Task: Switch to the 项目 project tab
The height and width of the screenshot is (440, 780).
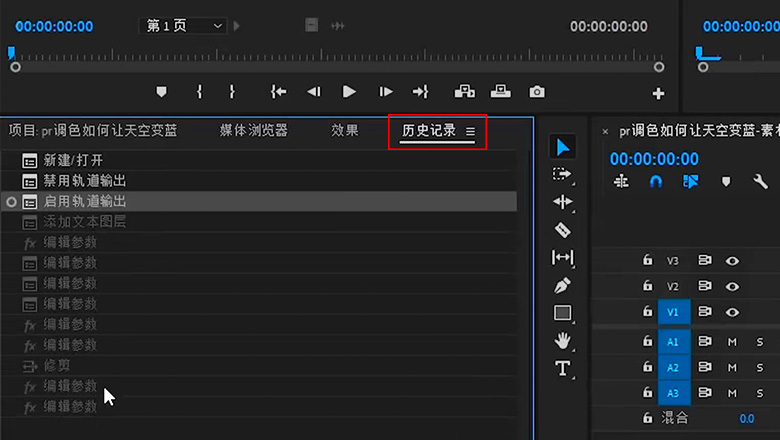Action: pyautogui.click(x=93, y=131)
